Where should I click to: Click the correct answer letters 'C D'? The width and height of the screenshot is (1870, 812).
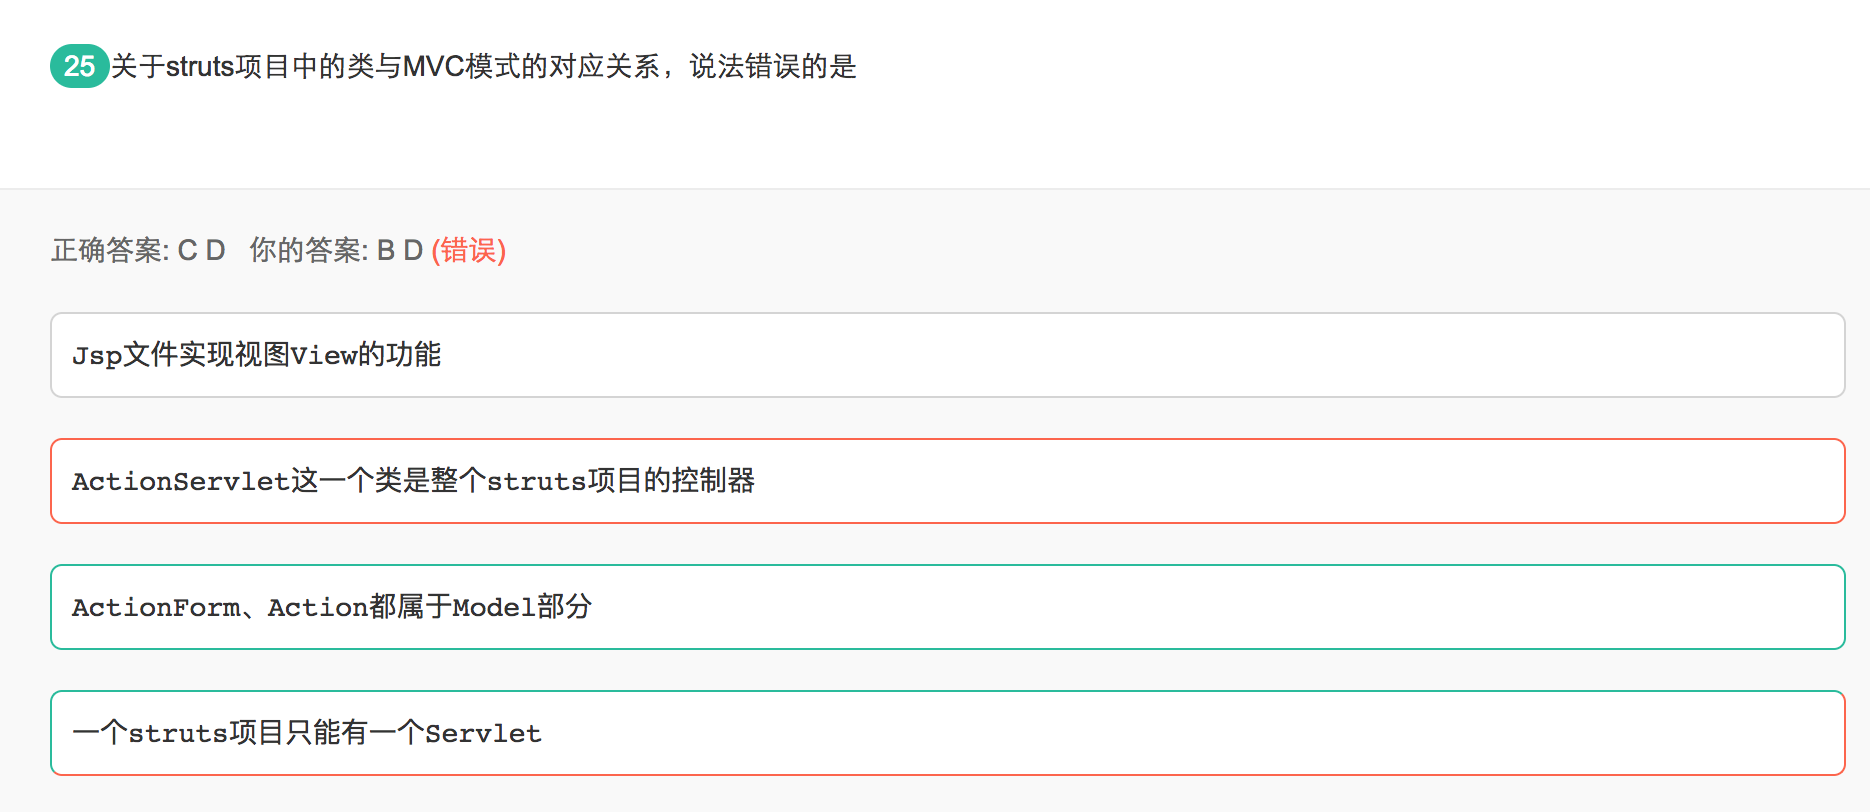[201, 250]
